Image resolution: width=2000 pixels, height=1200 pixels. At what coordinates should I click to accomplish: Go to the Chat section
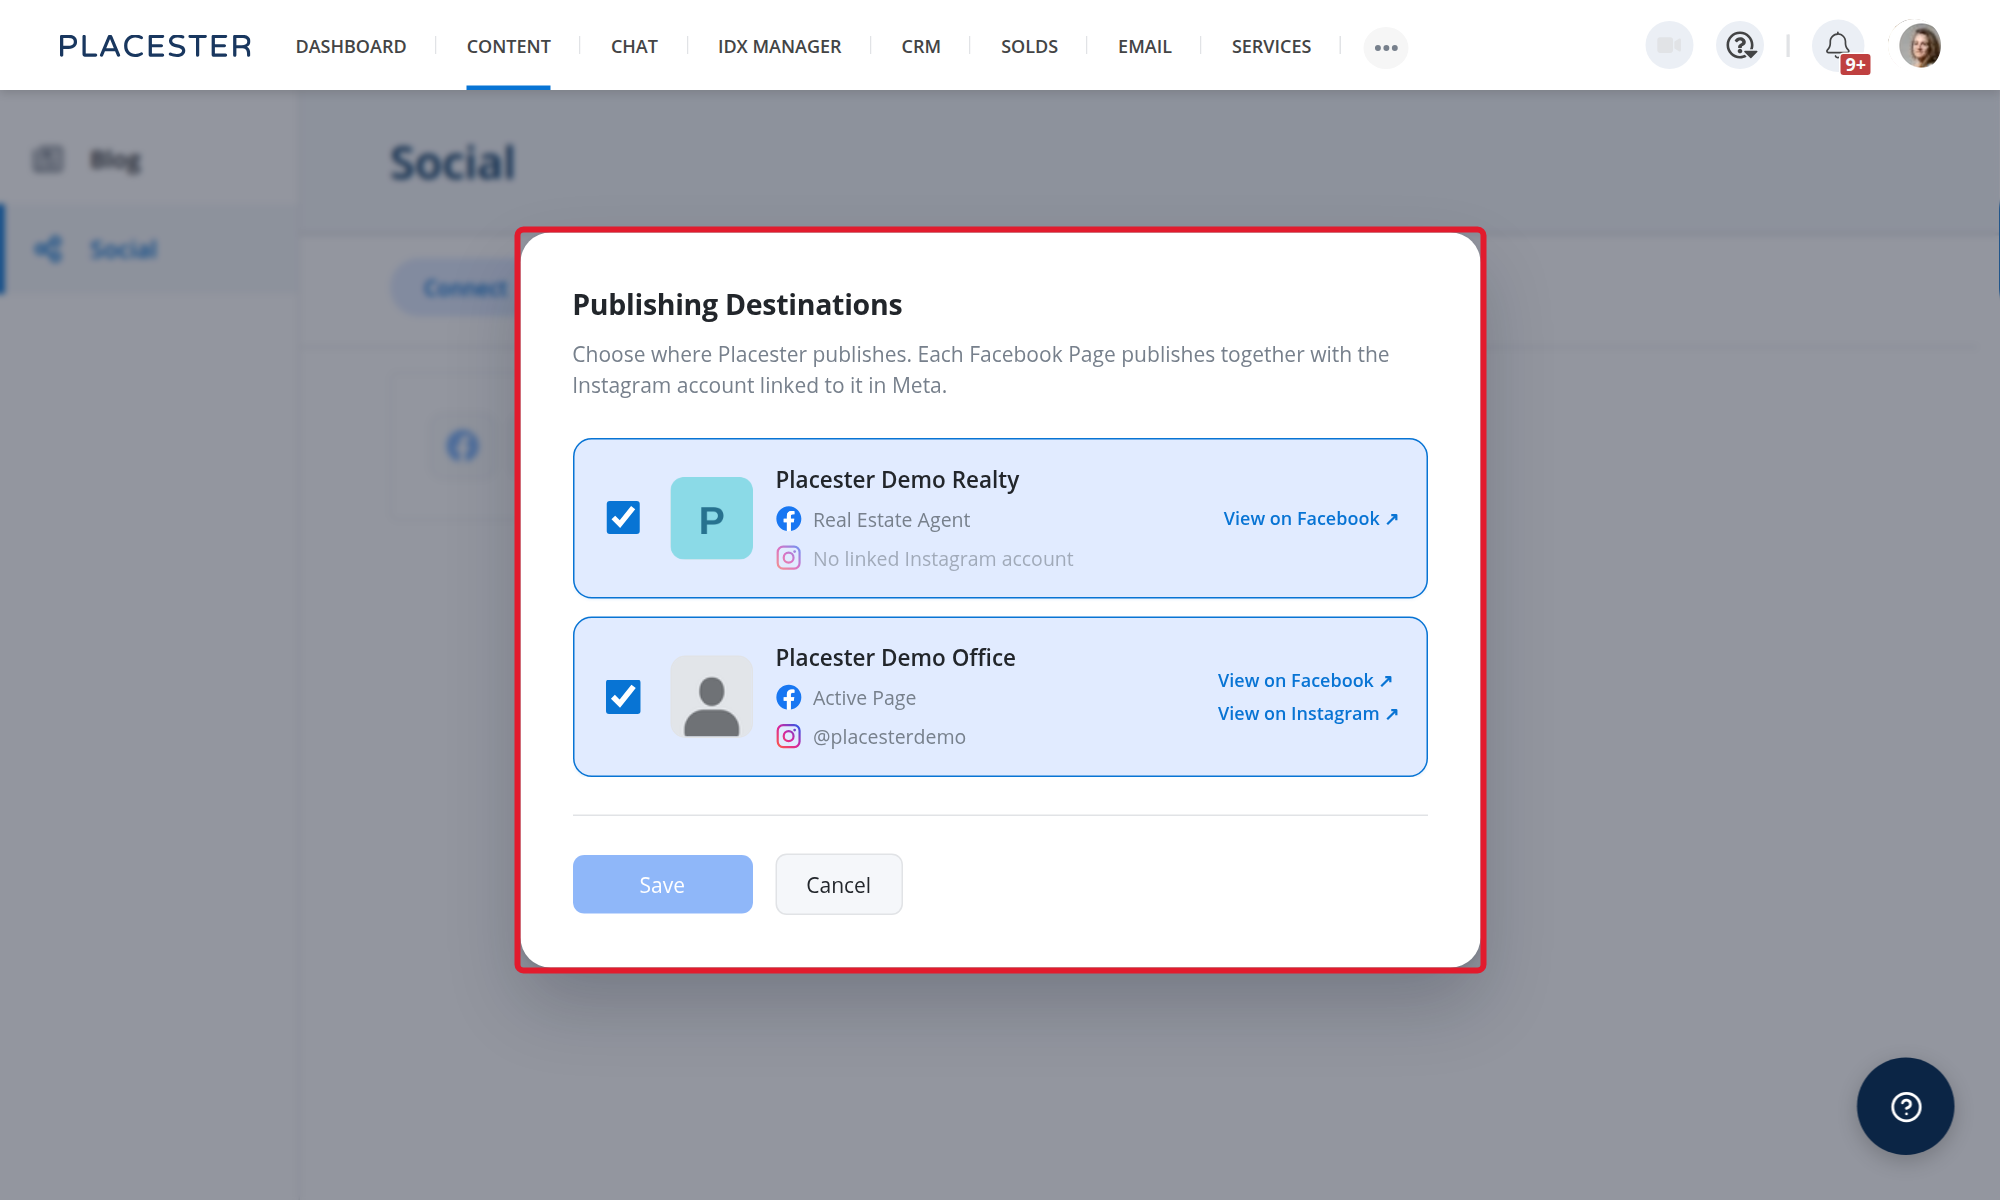point(634,46)
